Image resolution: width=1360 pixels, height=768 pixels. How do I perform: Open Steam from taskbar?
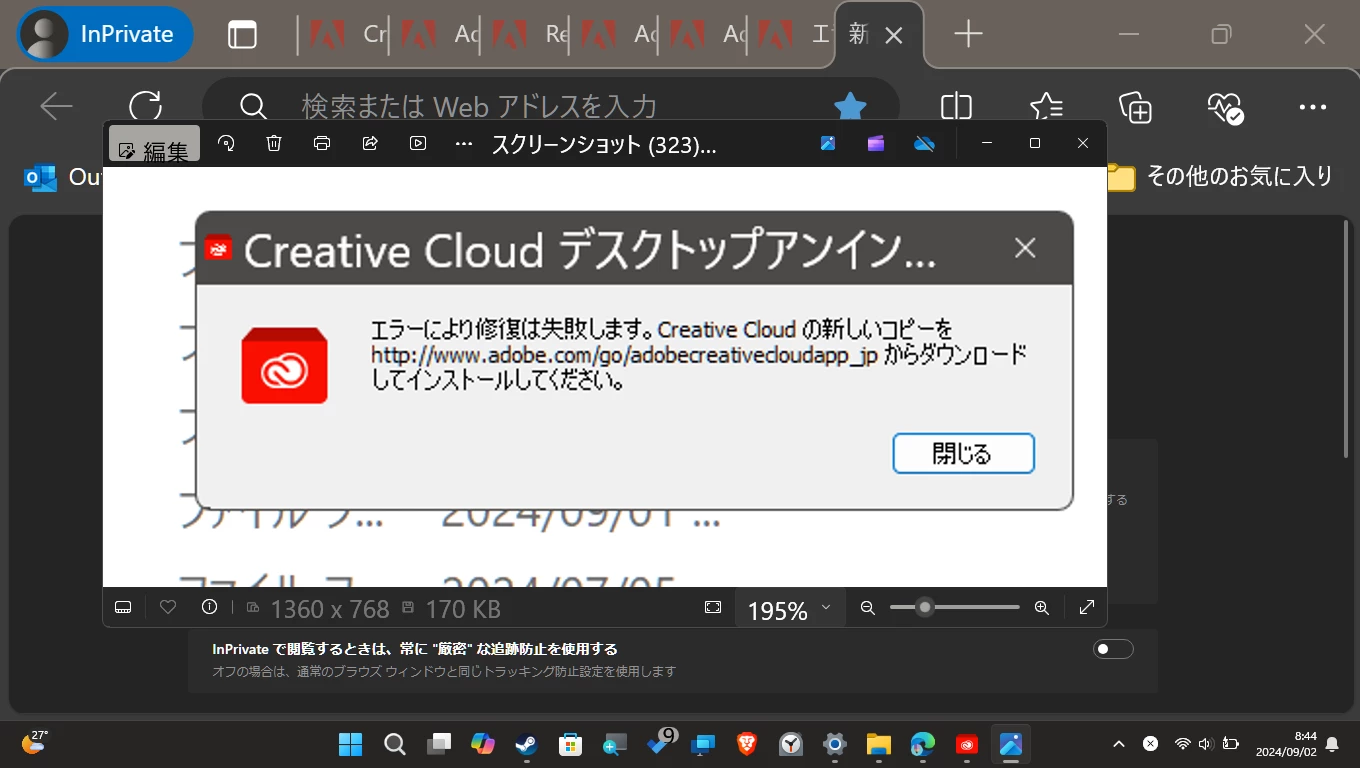pyautogui.click(x=526, y=744)
